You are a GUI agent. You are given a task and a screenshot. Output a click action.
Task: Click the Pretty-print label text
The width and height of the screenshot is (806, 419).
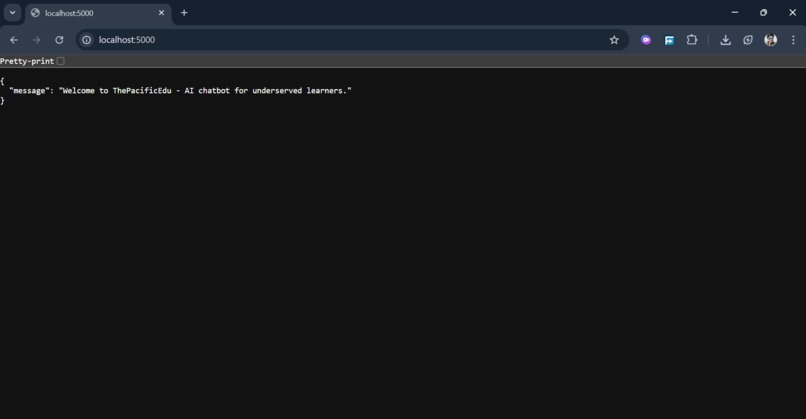click(27, 61)
